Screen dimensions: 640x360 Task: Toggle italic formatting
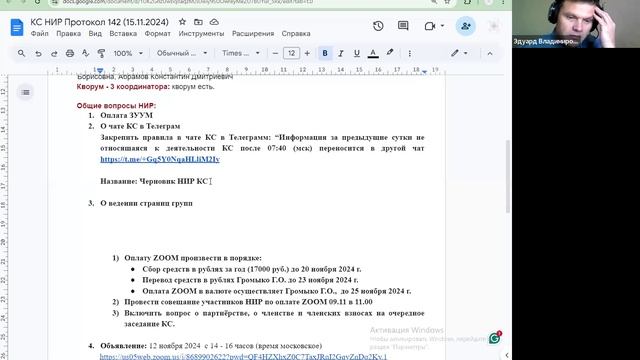(341, 53)
